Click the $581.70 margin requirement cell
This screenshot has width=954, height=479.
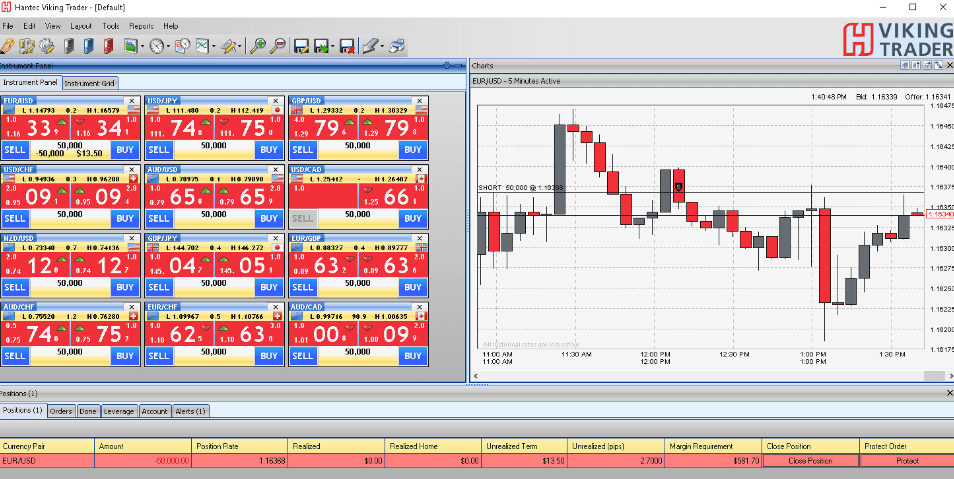click(713, 461)
